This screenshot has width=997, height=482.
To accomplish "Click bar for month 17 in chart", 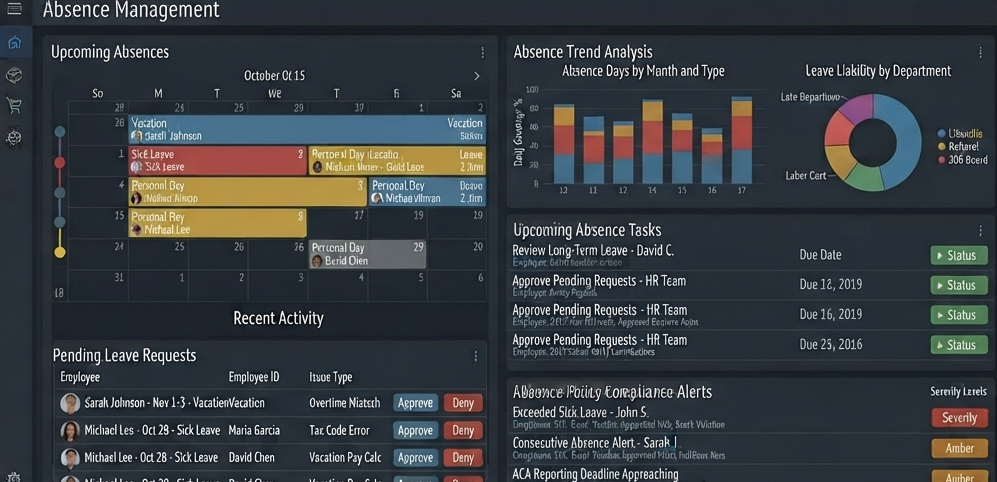I will click(x=741, y=140).
